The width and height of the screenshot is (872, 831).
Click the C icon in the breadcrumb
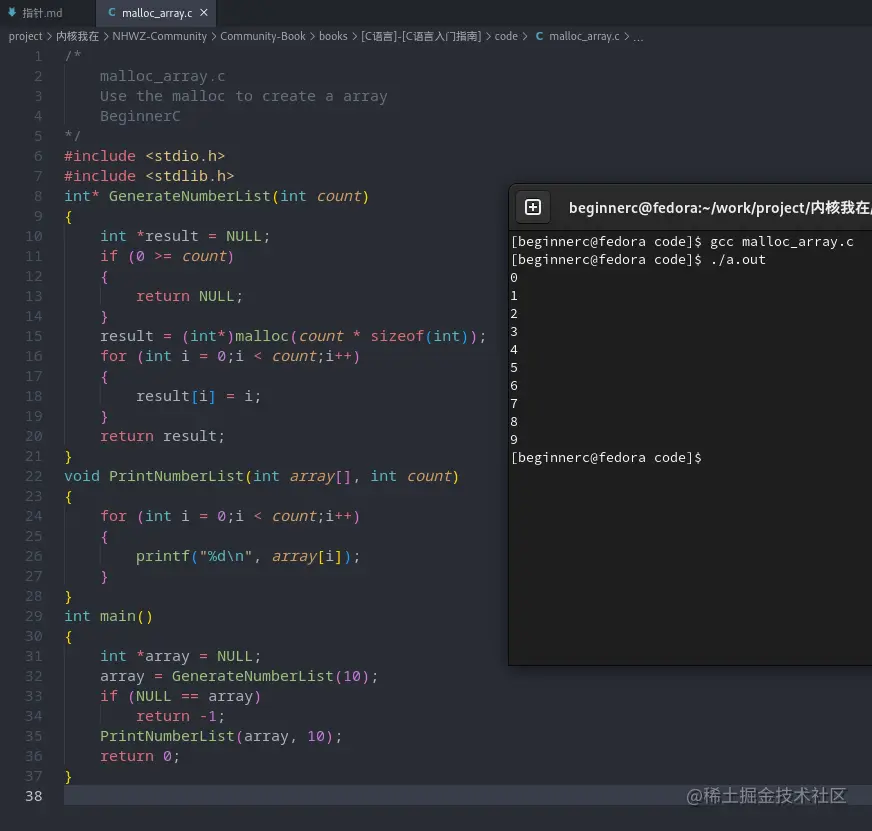click(x=539, y=36)
